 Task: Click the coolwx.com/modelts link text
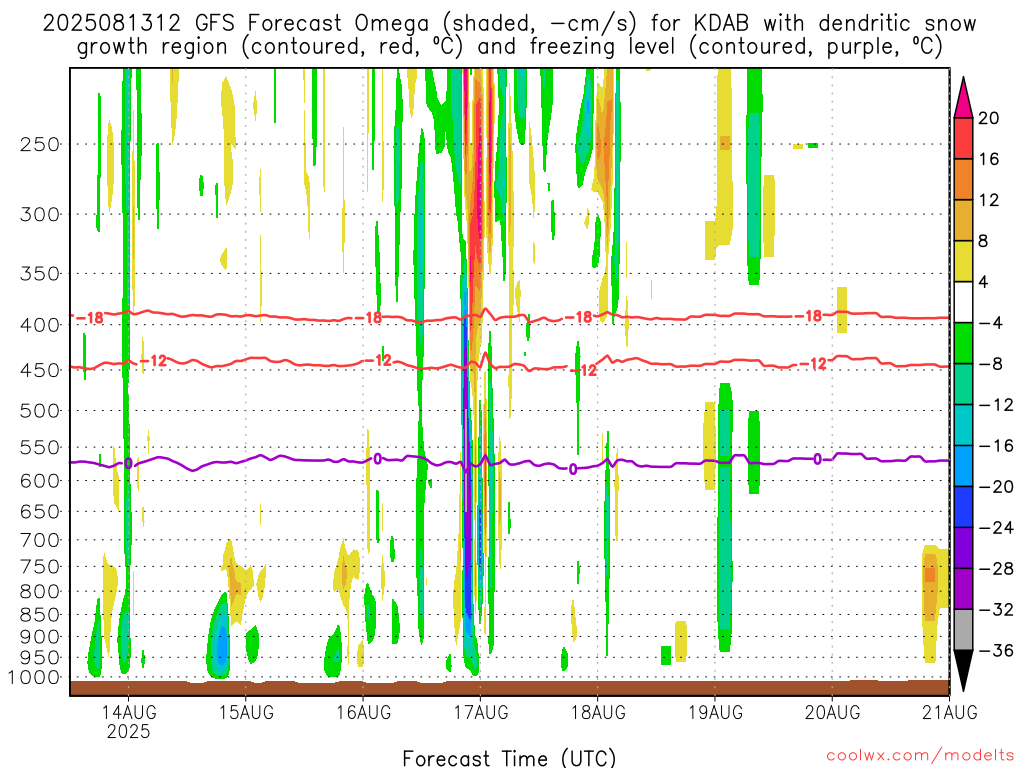[920, 755]
